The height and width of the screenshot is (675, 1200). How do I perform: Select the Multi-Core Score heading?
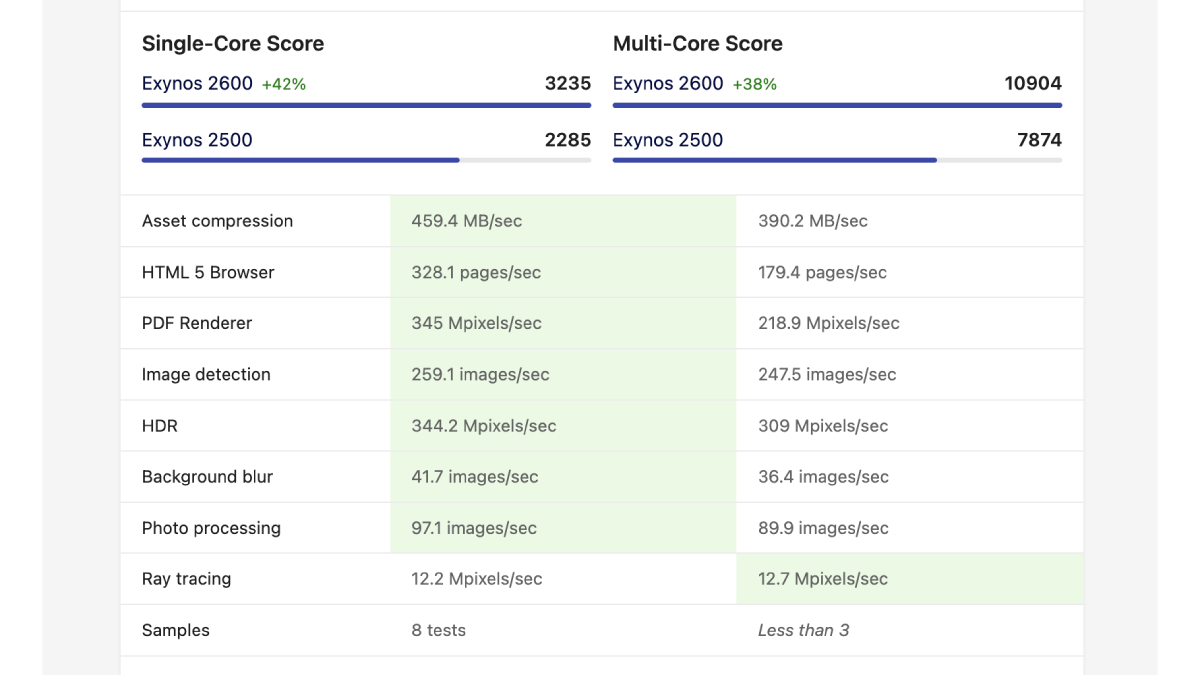click(698, 44)
